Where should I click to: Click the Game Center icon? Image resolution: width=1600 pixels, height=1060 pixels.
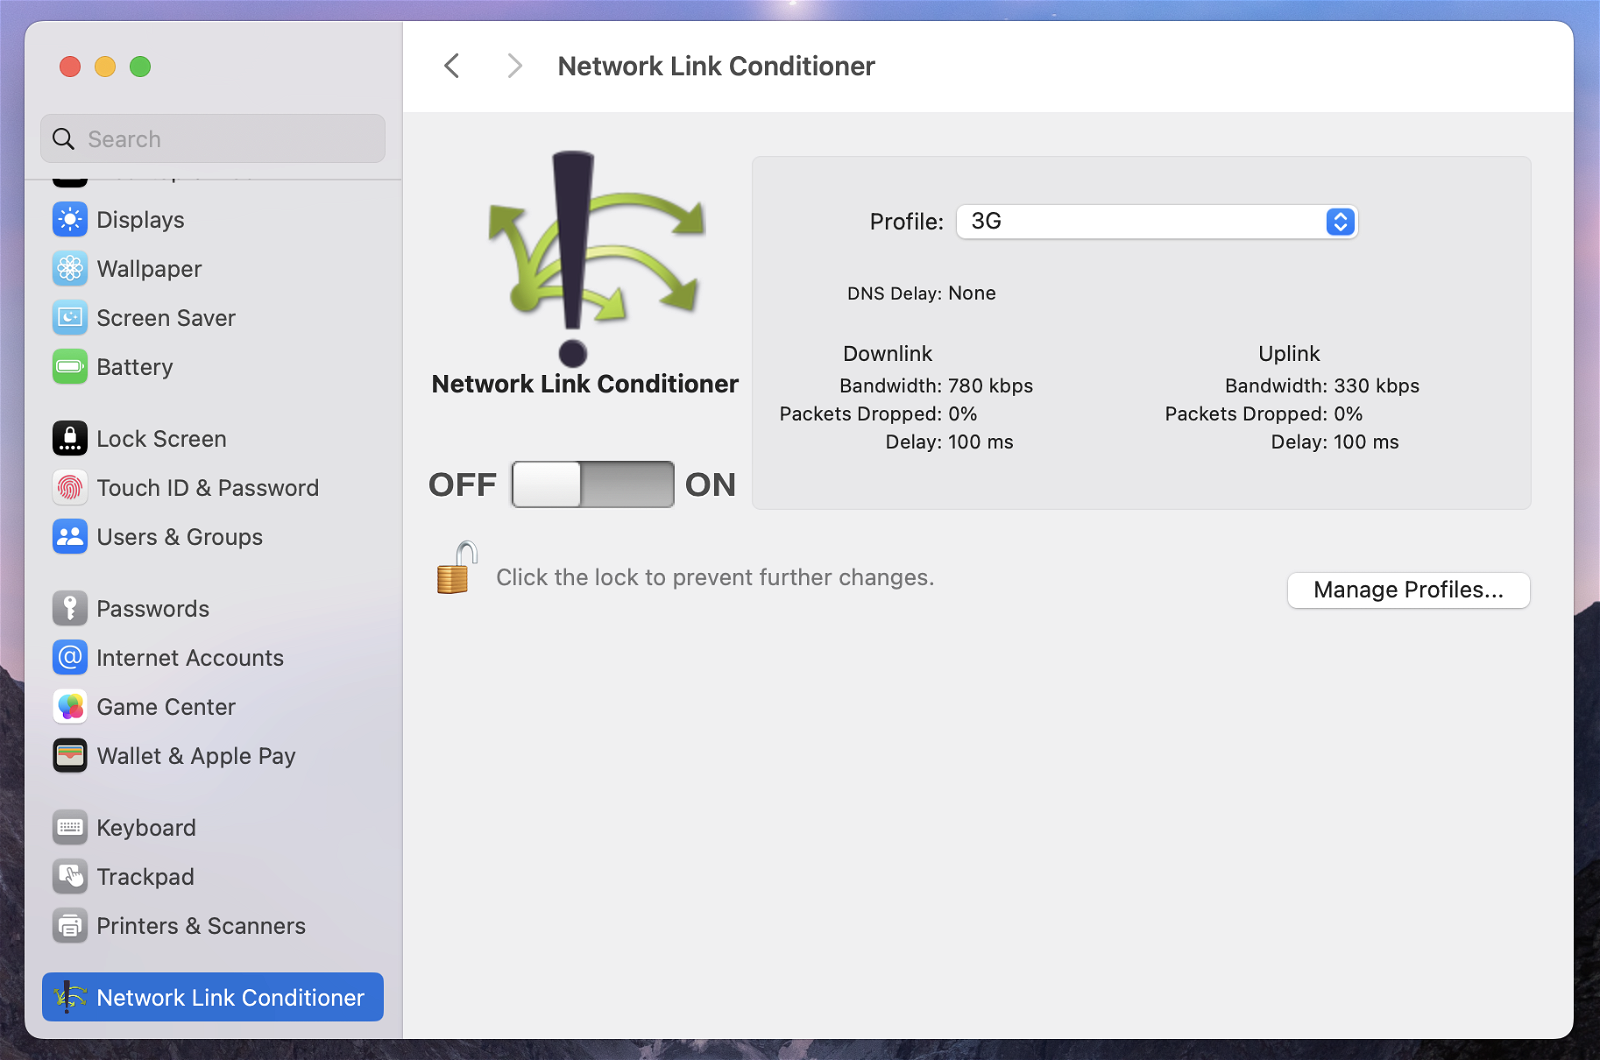pos(70,707)
